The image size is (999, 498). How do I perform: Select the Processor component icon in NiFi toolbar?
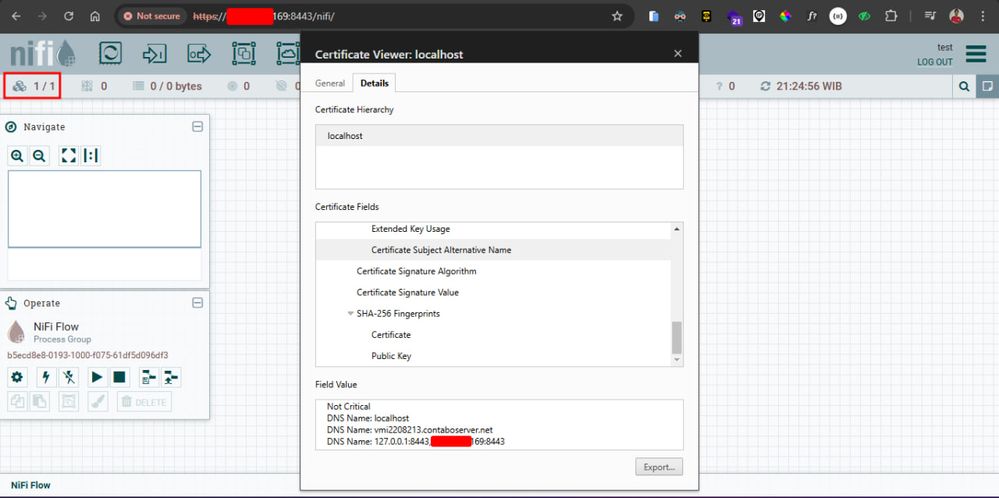point(110,53)
